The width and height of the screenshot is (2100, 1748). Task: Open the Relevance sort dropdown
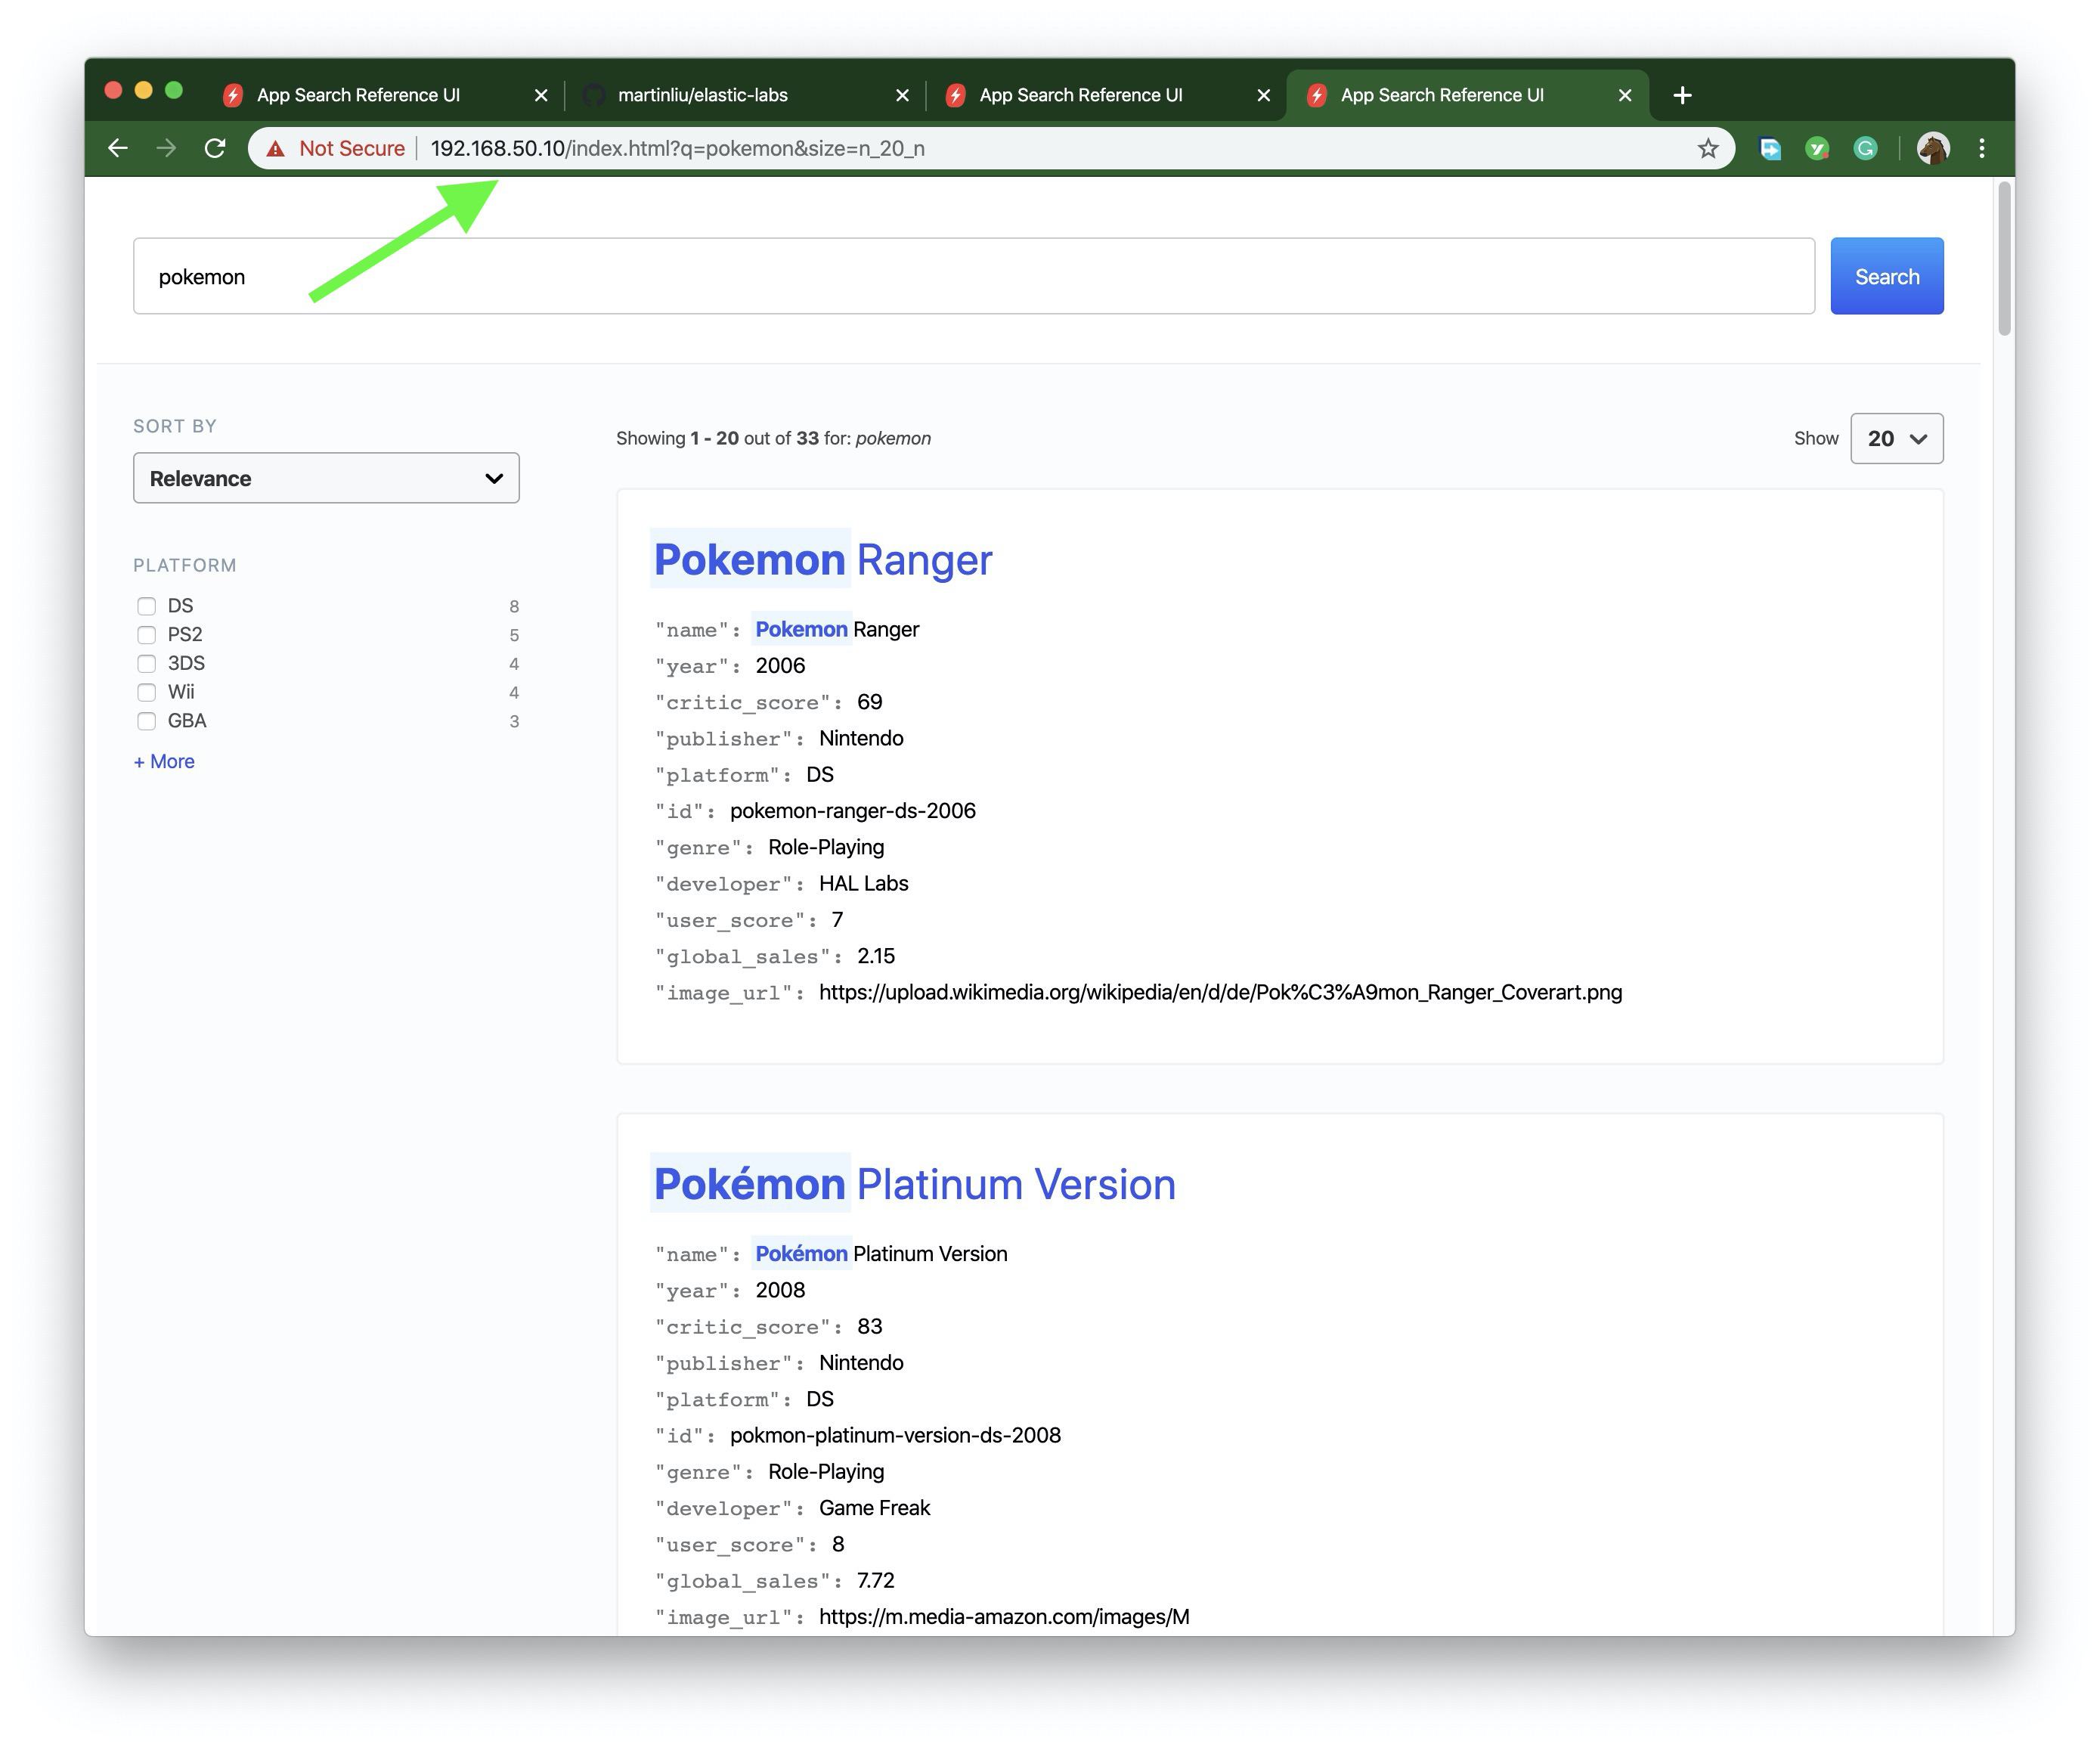326,478
